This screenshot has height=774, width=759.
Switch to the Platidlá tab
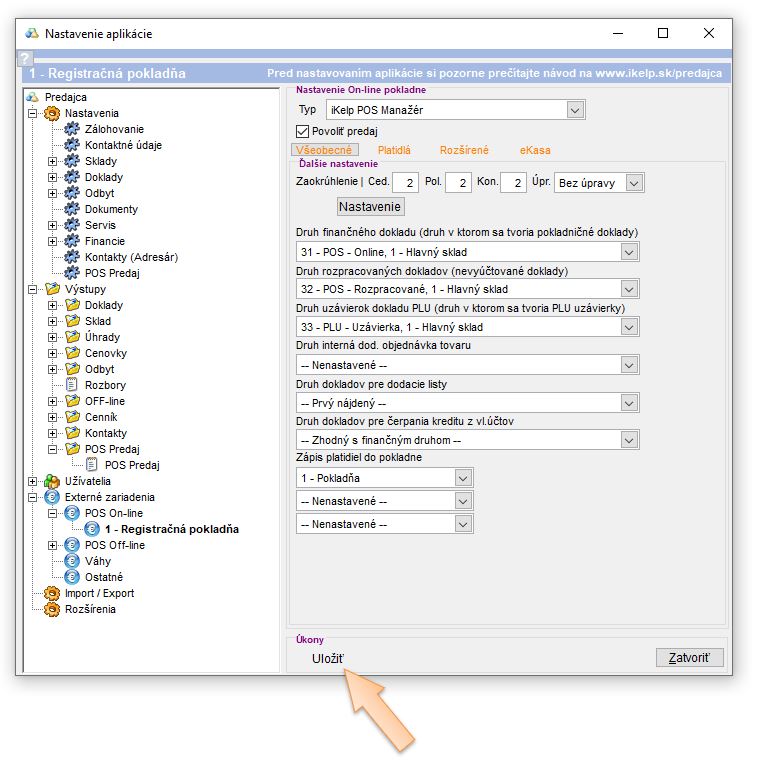394,150
